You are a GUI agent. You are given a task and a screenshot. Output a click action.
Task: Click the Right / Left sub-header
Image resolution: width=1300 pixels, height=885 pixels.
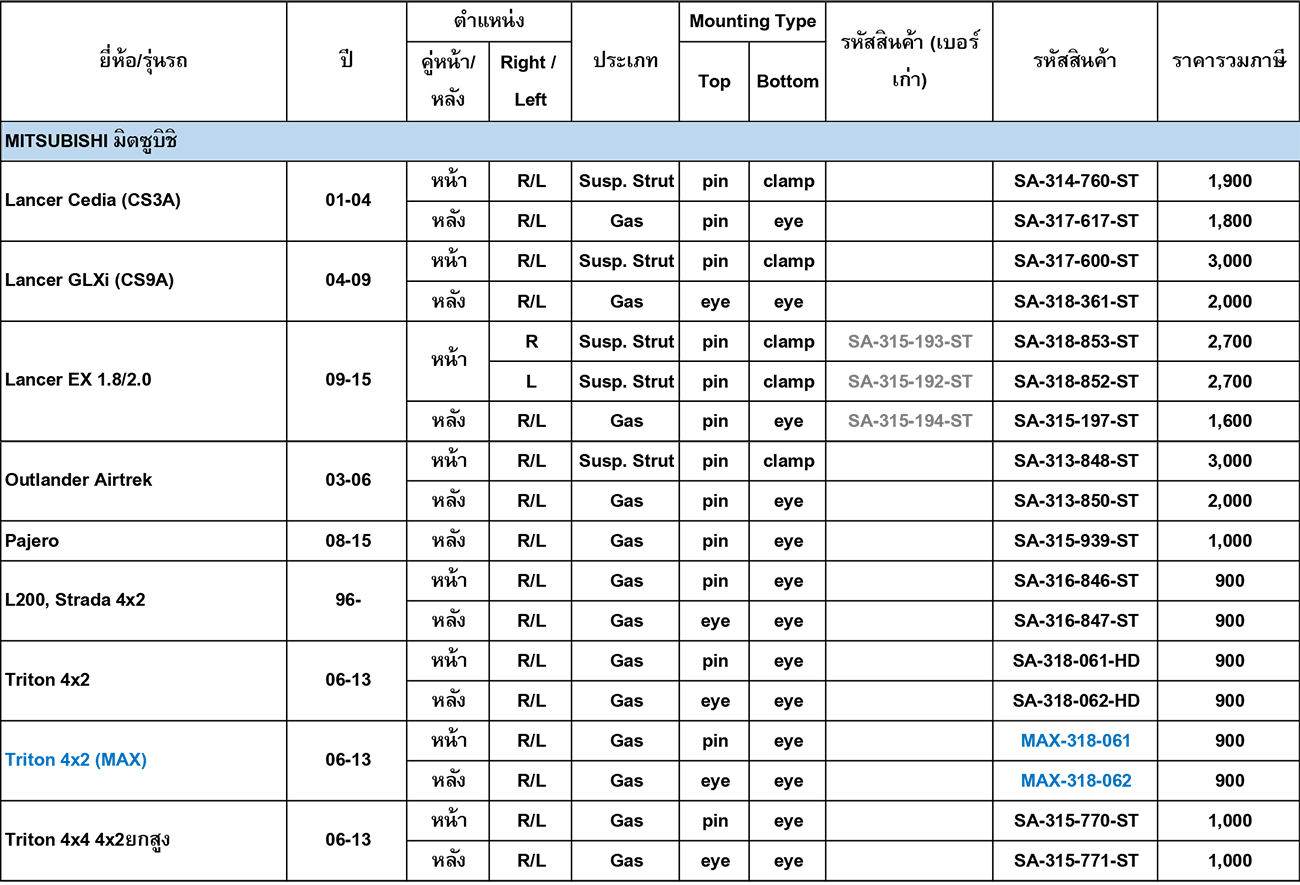tap(530, 81)
